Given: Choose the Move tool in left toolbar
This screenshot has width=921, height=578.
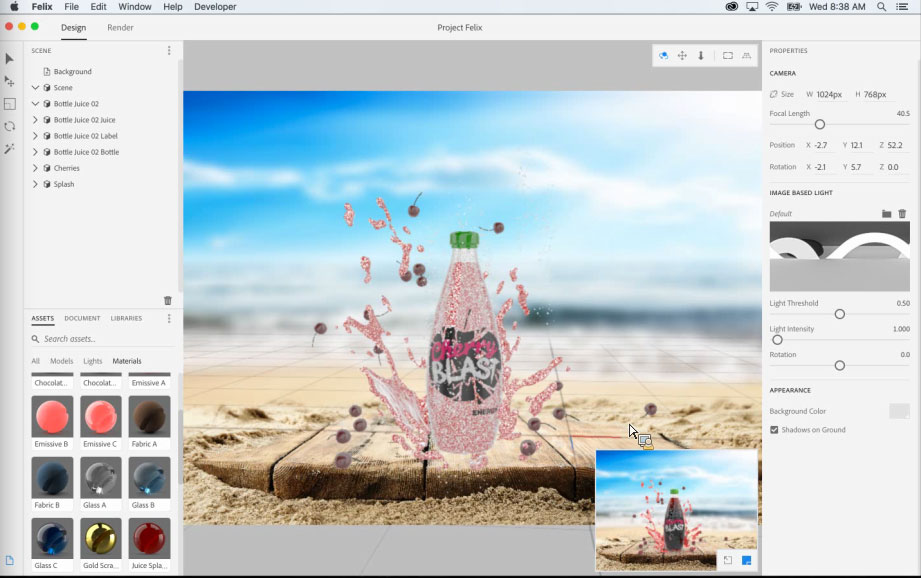Looking at the screenshot, I should (9, 81).
